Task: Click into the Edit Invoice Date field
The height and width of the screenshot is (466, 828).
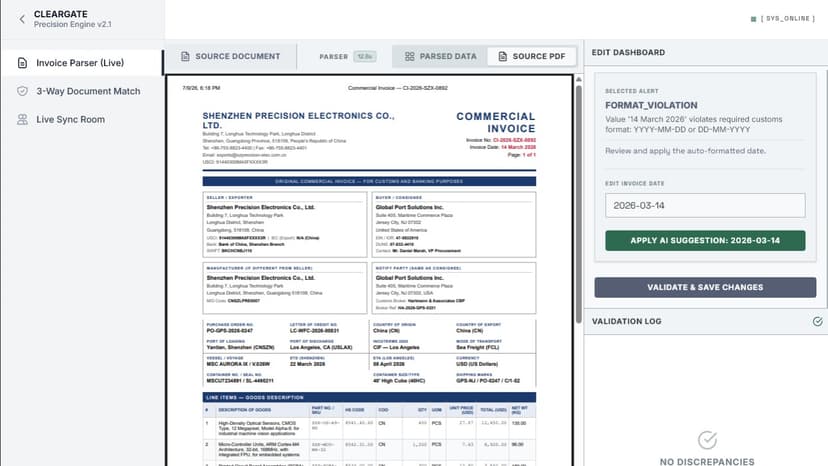Action: click(x=705, y=206)
